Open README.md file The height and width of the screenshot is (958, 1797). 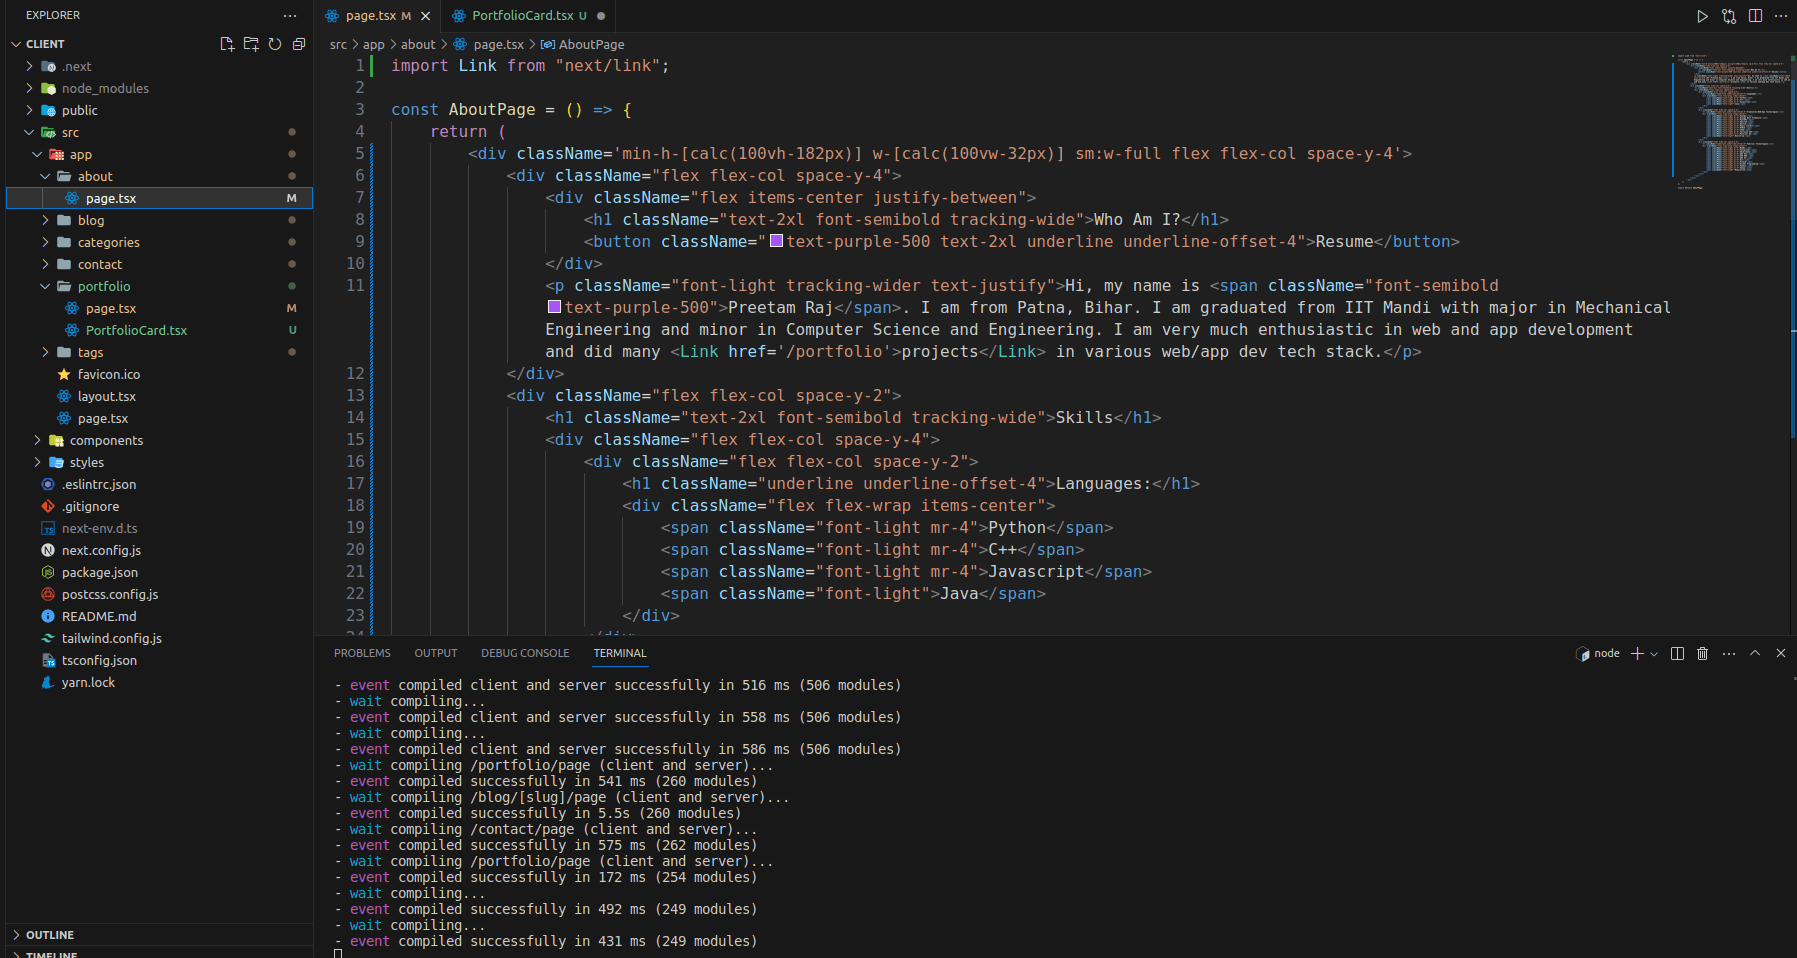click(x=98, y=616)
